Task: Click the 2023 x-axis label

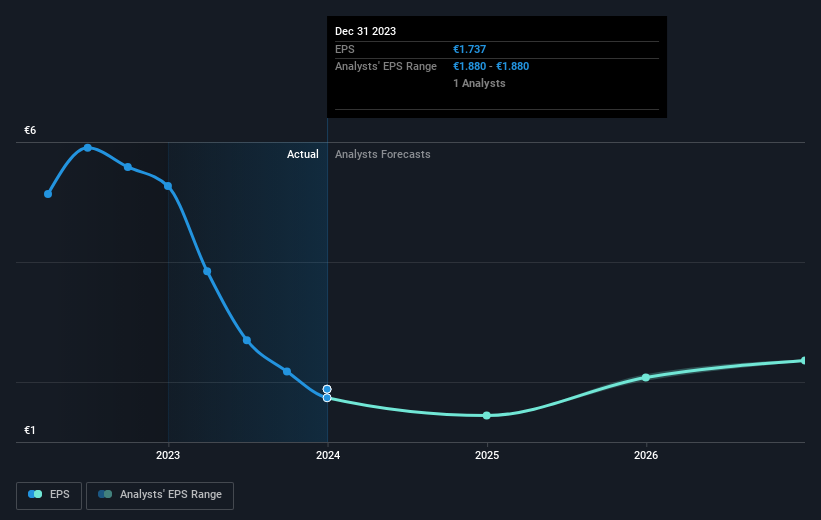Action: 168,455
